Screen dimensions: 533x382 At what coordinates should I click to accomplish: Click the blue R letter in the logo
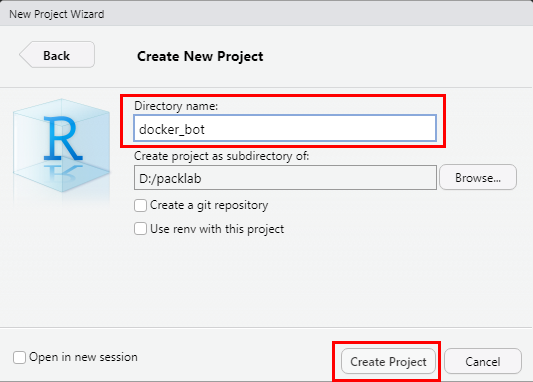coord(63,138)
